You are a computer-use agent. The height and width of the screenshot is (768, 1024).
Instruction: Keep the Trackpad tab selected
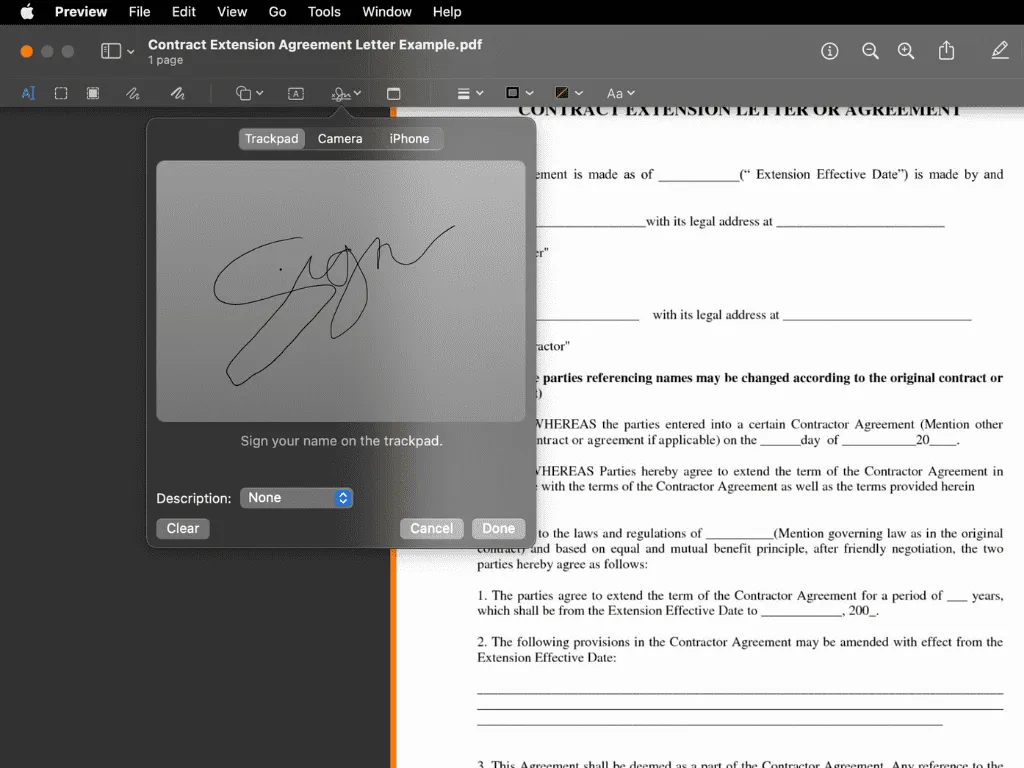[271, 139]
